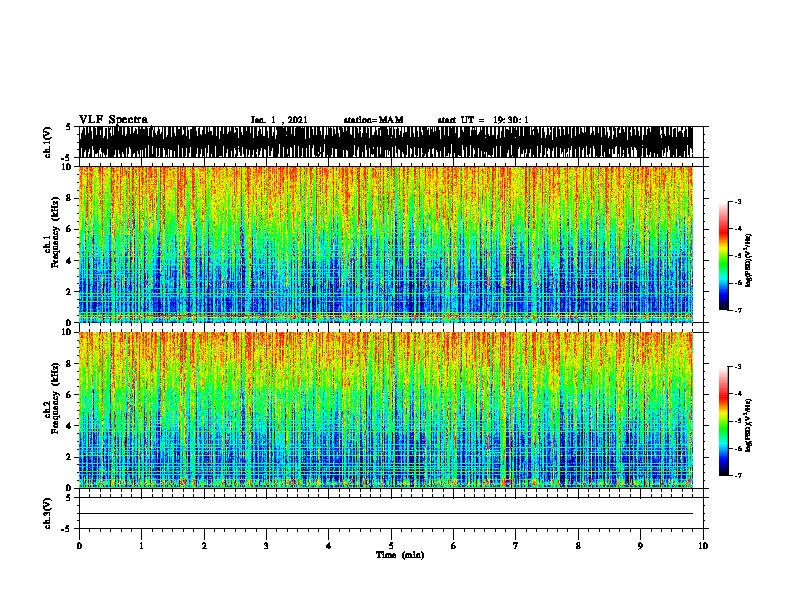This screenshot has height=612, width=792.
Task: Click the "6" kHz tick of ch.2 spectrogram
Action: coord(70,395)
